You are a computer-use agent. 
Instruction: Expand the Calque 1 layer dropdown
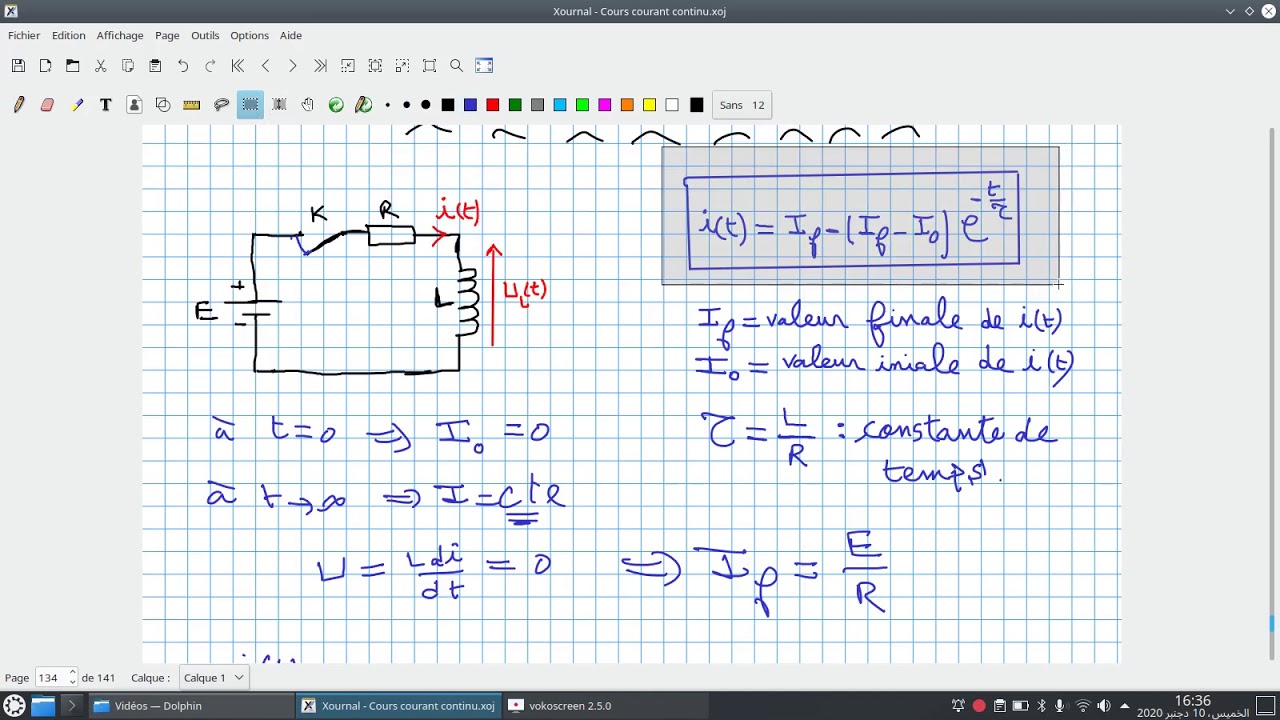[x=214, y=677]
